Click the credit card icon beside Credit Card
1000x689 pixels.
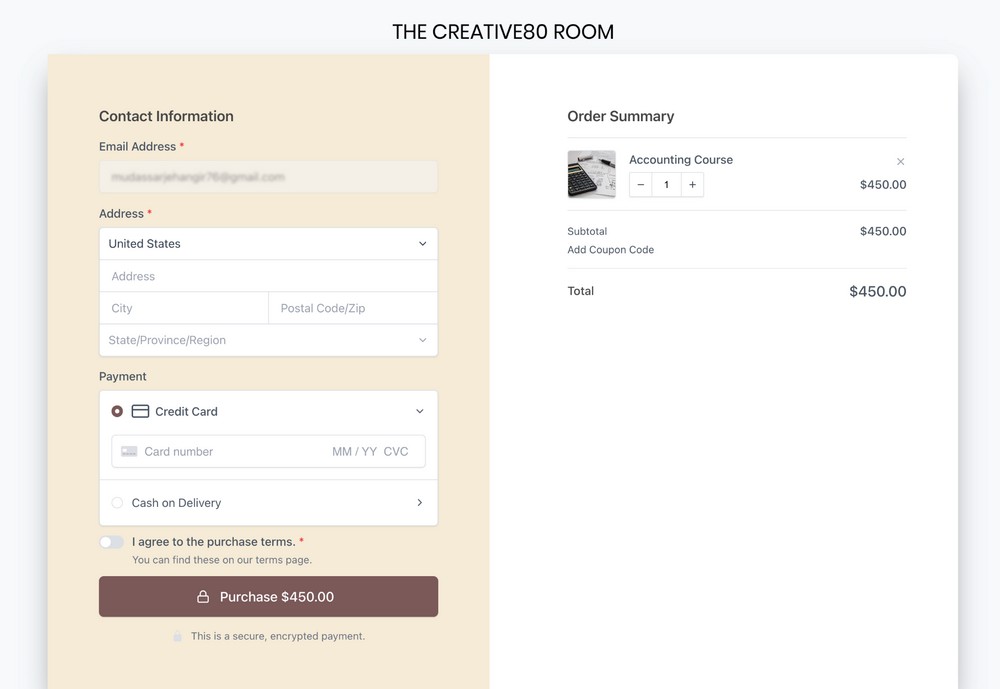pos(139,411)
